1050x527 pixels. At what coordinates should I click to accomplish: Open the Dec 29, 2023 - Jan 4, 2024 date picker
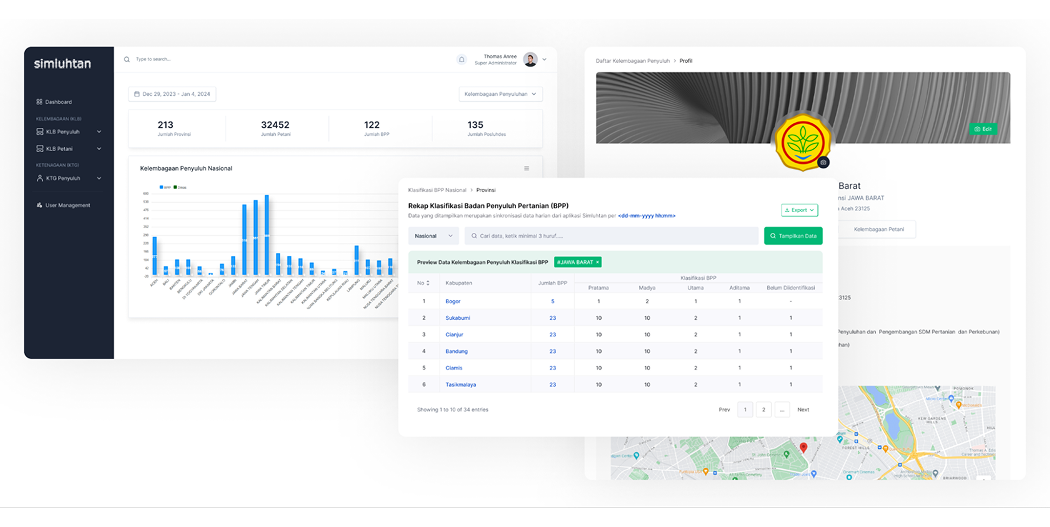pyautogui.click(x=172, y=94)
